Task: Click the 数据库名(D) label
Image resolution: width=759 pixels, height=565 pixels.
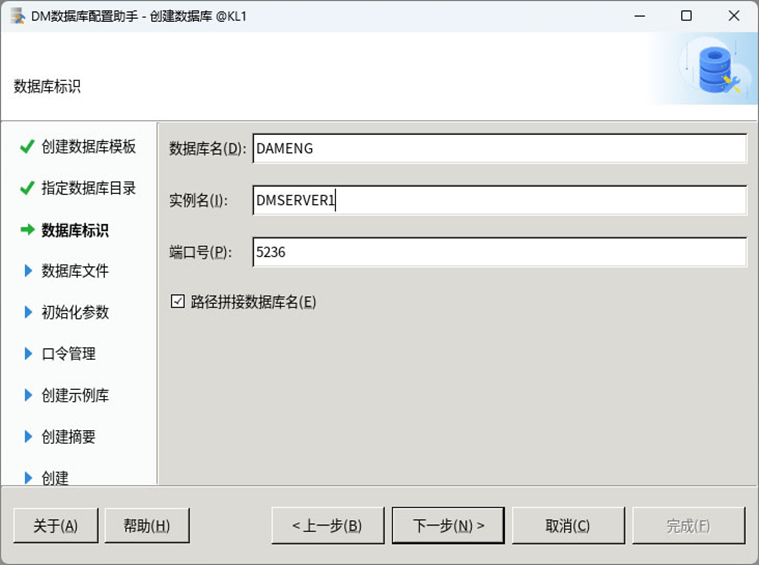Action: pos(207,149)
